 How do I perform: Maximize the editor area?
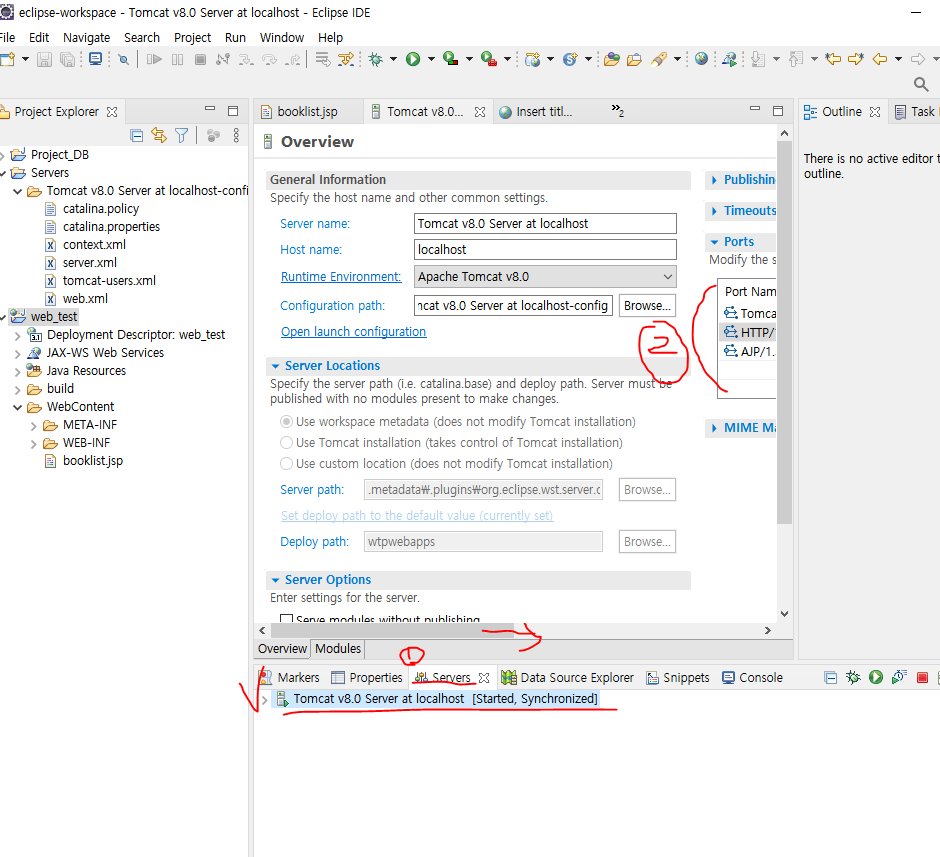778,111
